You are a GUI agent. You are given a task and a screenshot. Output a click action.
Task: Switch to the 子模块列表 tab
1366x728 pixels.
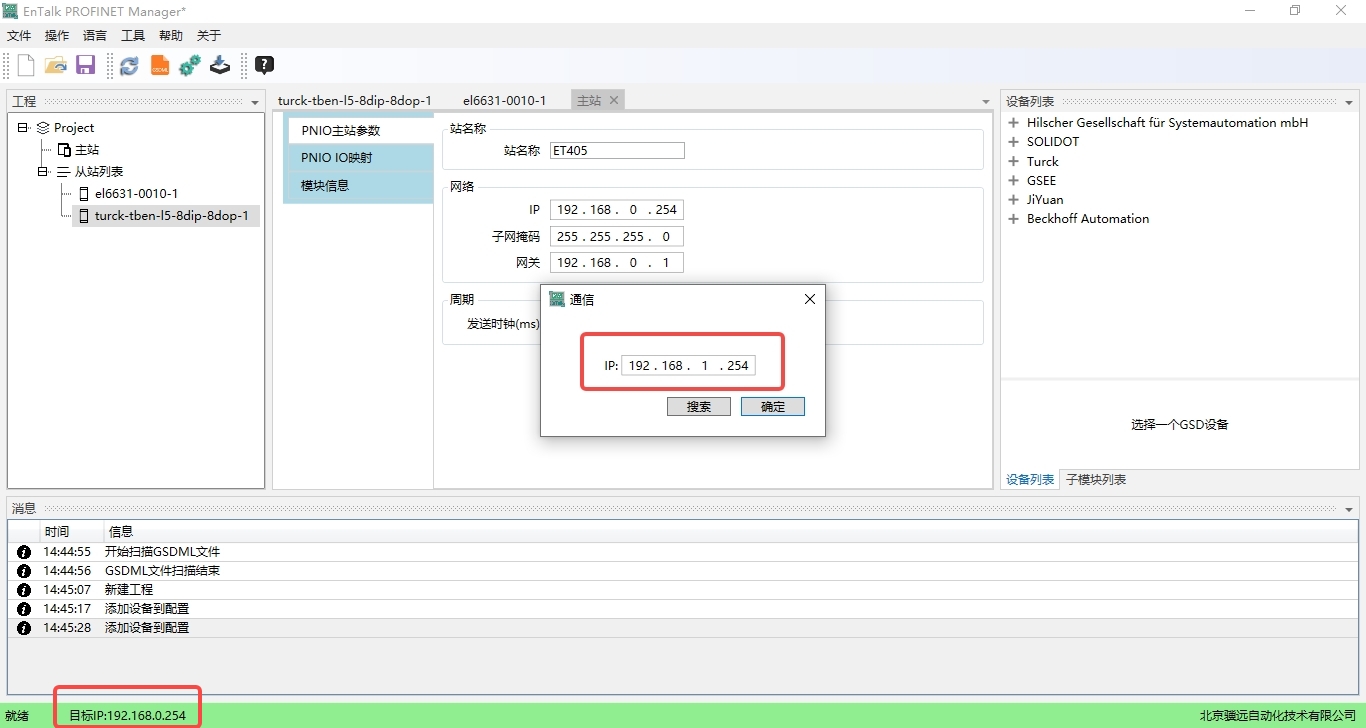[1095, 480]
